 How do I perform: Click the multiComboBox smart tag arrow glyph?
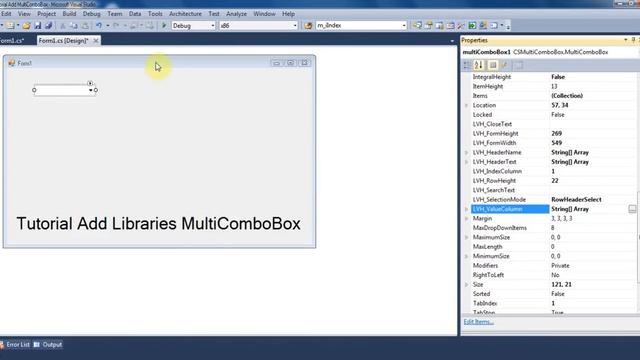90,83
